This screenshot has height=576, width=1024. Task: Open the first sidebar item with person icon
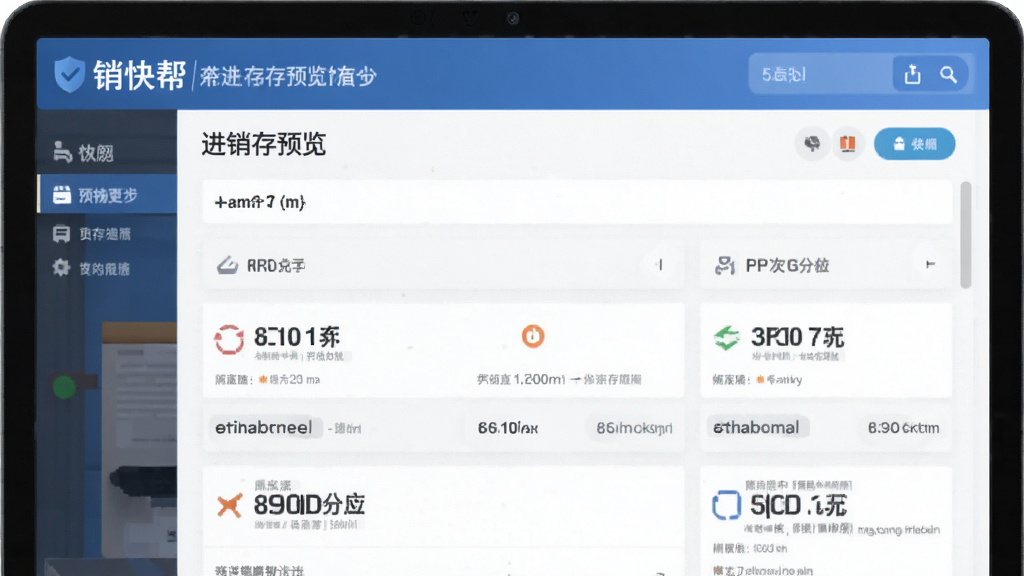[x=106, y=153]
